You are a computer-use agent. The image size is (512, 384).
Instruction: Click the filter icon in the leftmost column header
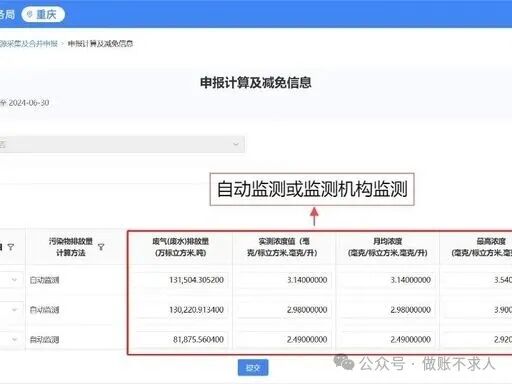(x=11, y=247)
